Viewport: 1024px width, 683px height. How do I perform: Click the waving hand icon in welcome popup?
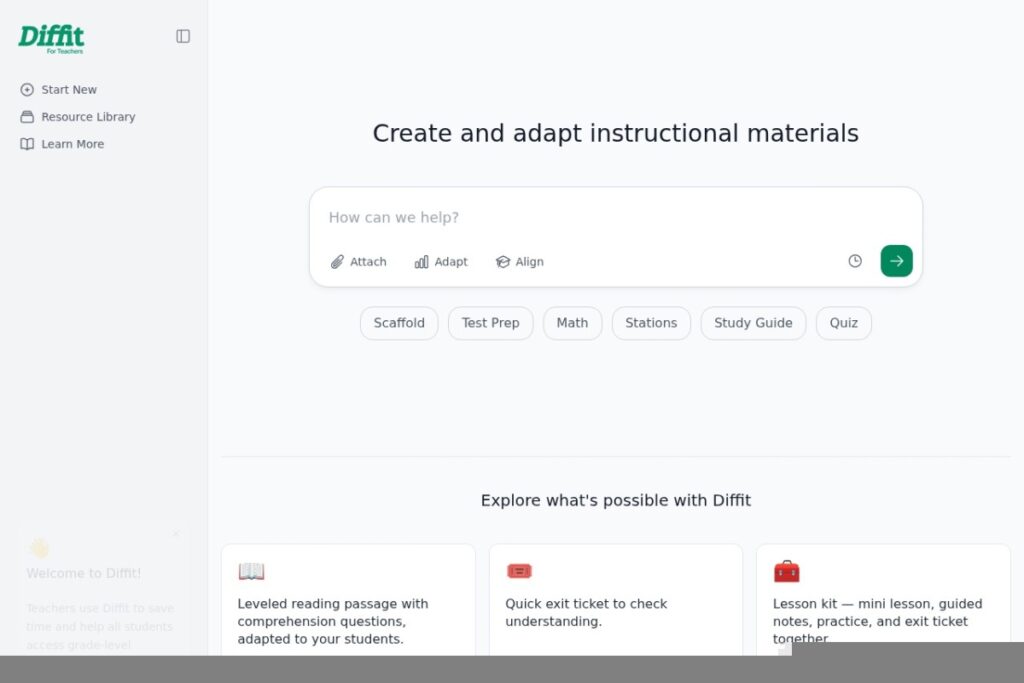click(x=39, y=548)
